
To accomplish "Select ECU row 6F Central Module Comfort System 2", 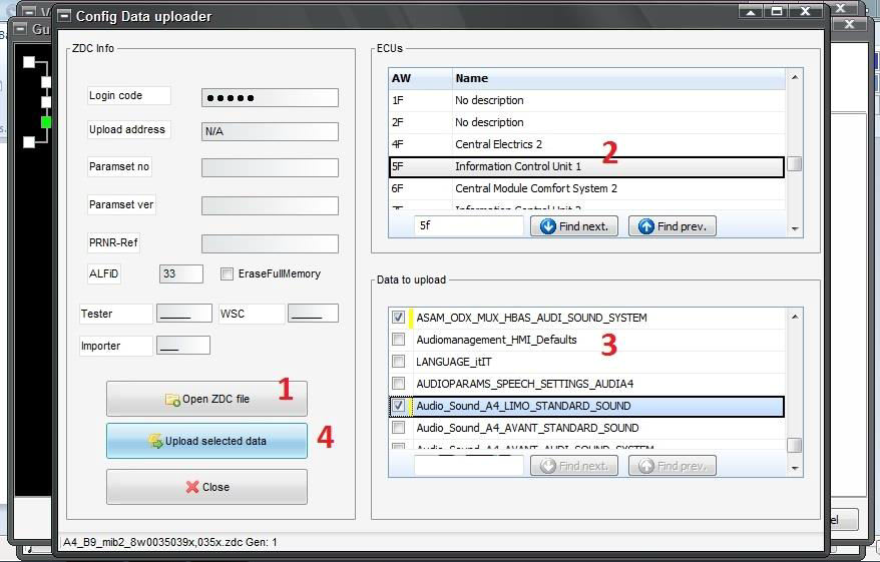I will click(587, 189).
